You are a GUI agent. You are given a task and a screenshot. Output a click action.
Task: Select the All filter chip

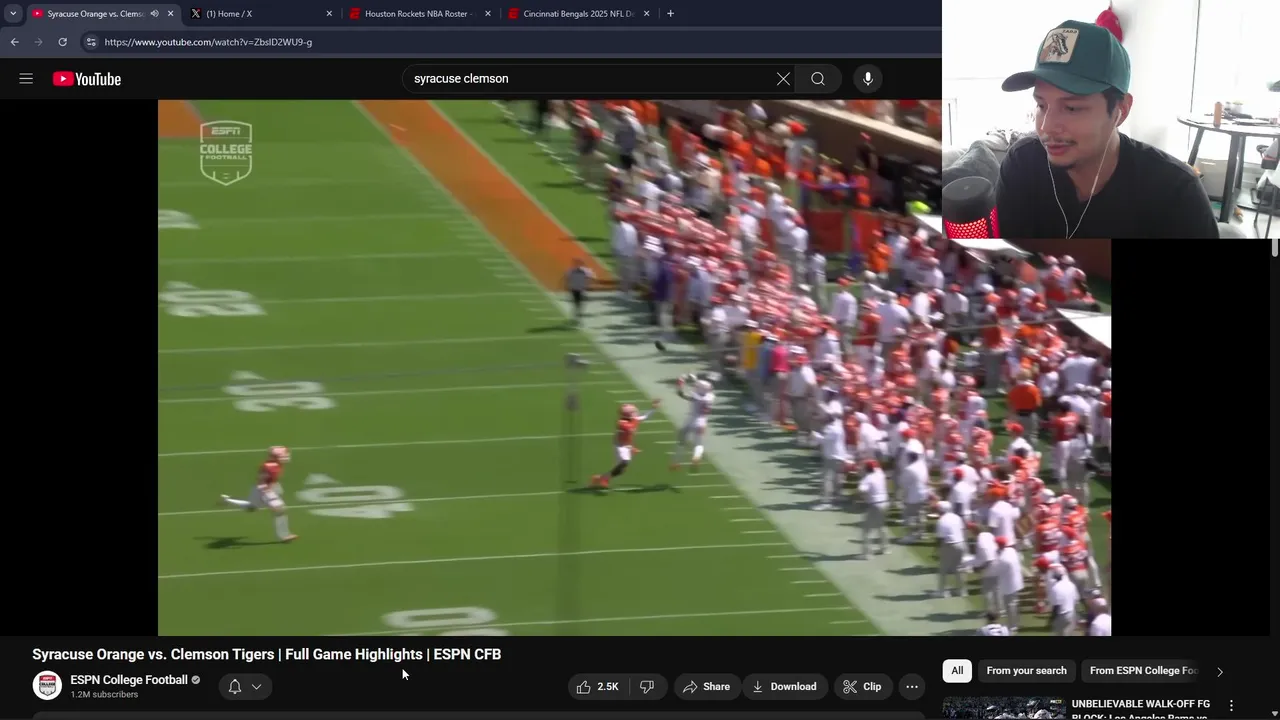click(x=957, y=671)
